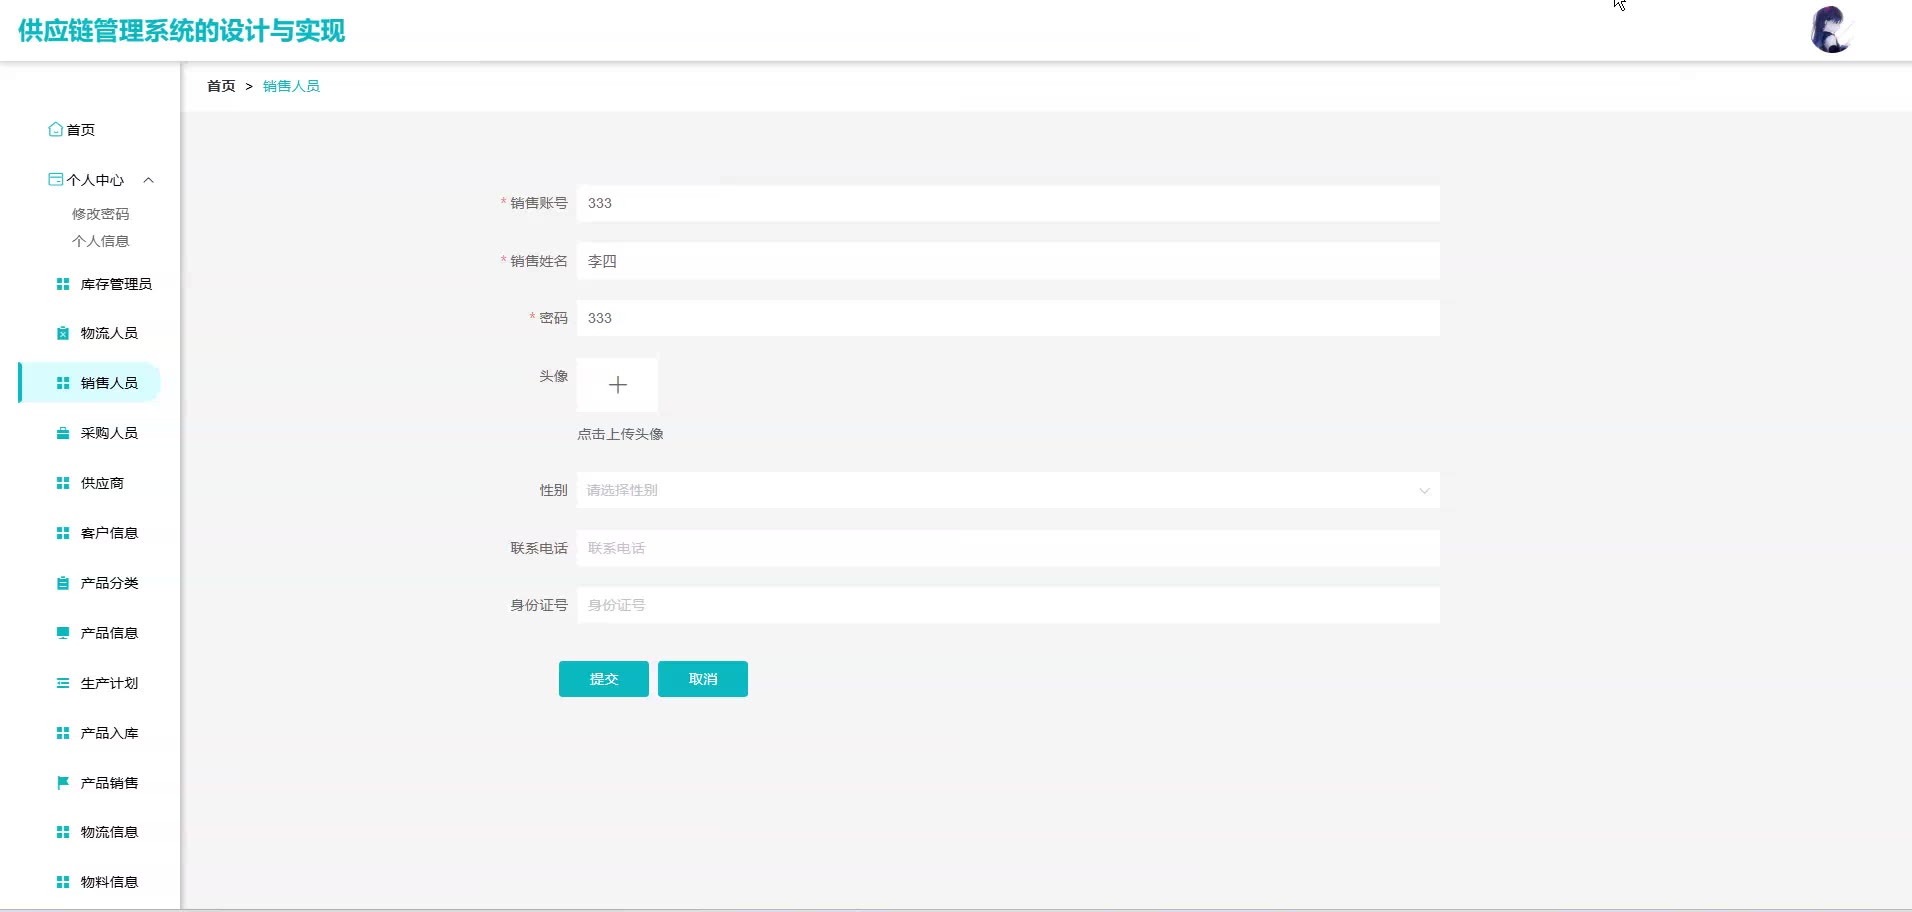Open 修改密码 in the sidebar

click(100, 214)
